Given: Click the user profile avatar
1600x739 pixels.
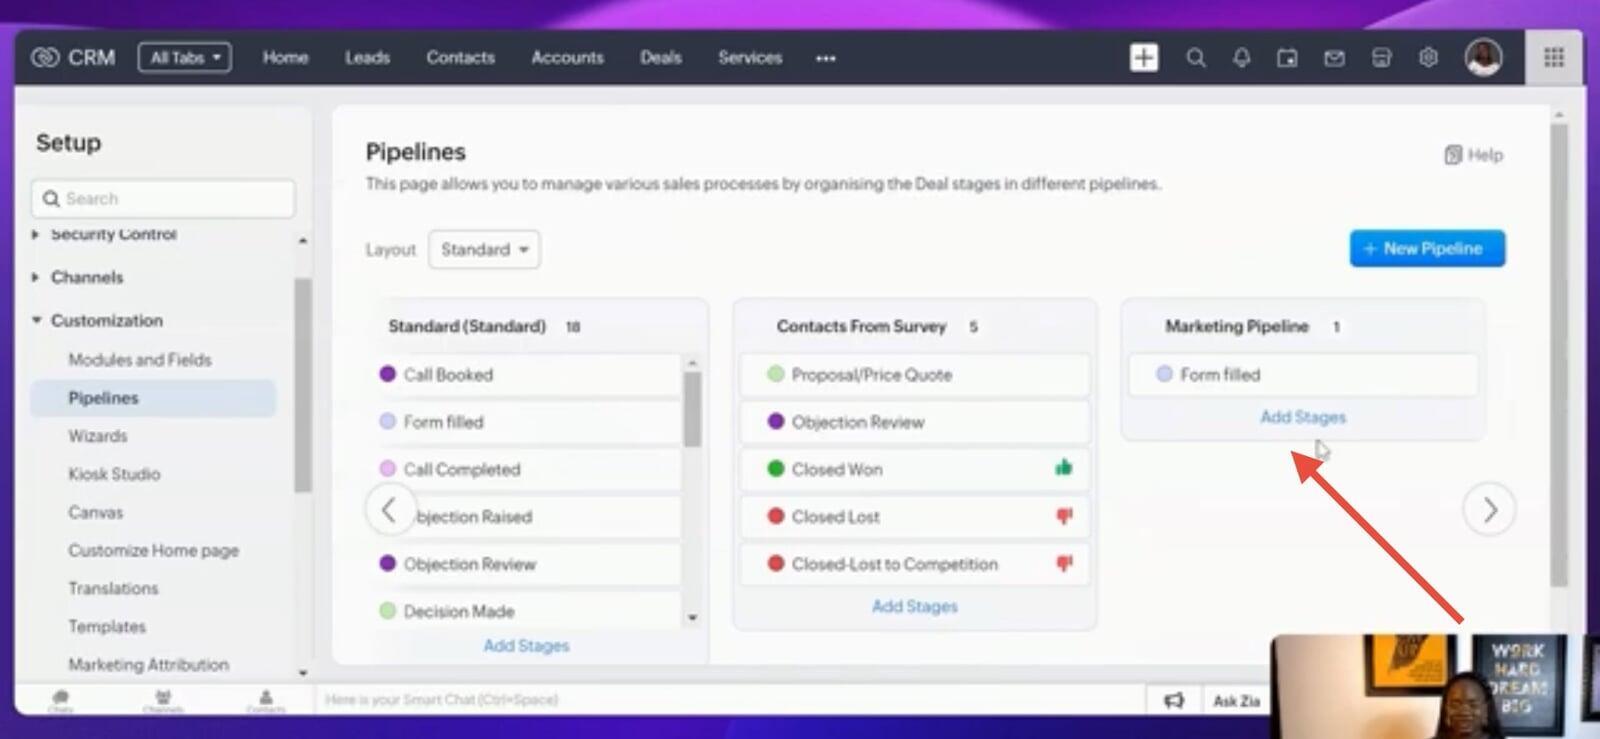Looking at the screenshot, I should click(1483, 57).
